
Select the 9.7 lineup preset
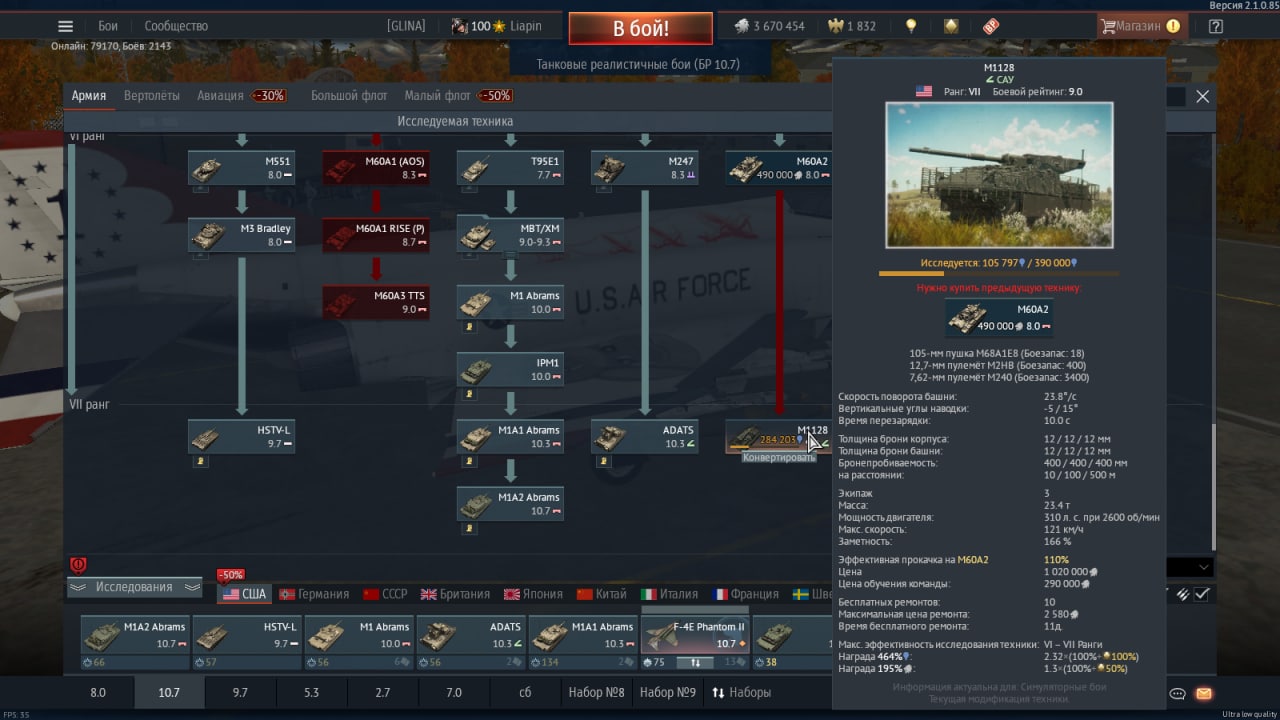coord(240,692)
